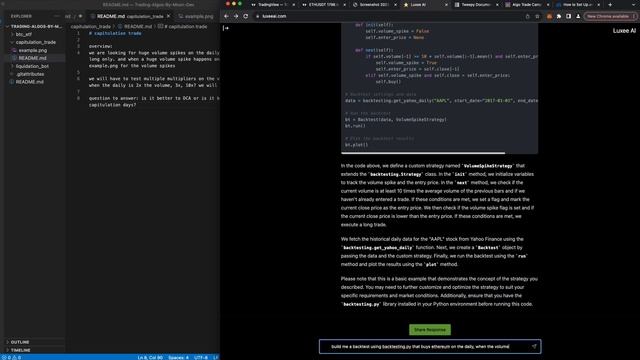Click the '# capitulation trade' heading line
The width and height of the screenshot is (640, 360).
click(x=115, y=33)
